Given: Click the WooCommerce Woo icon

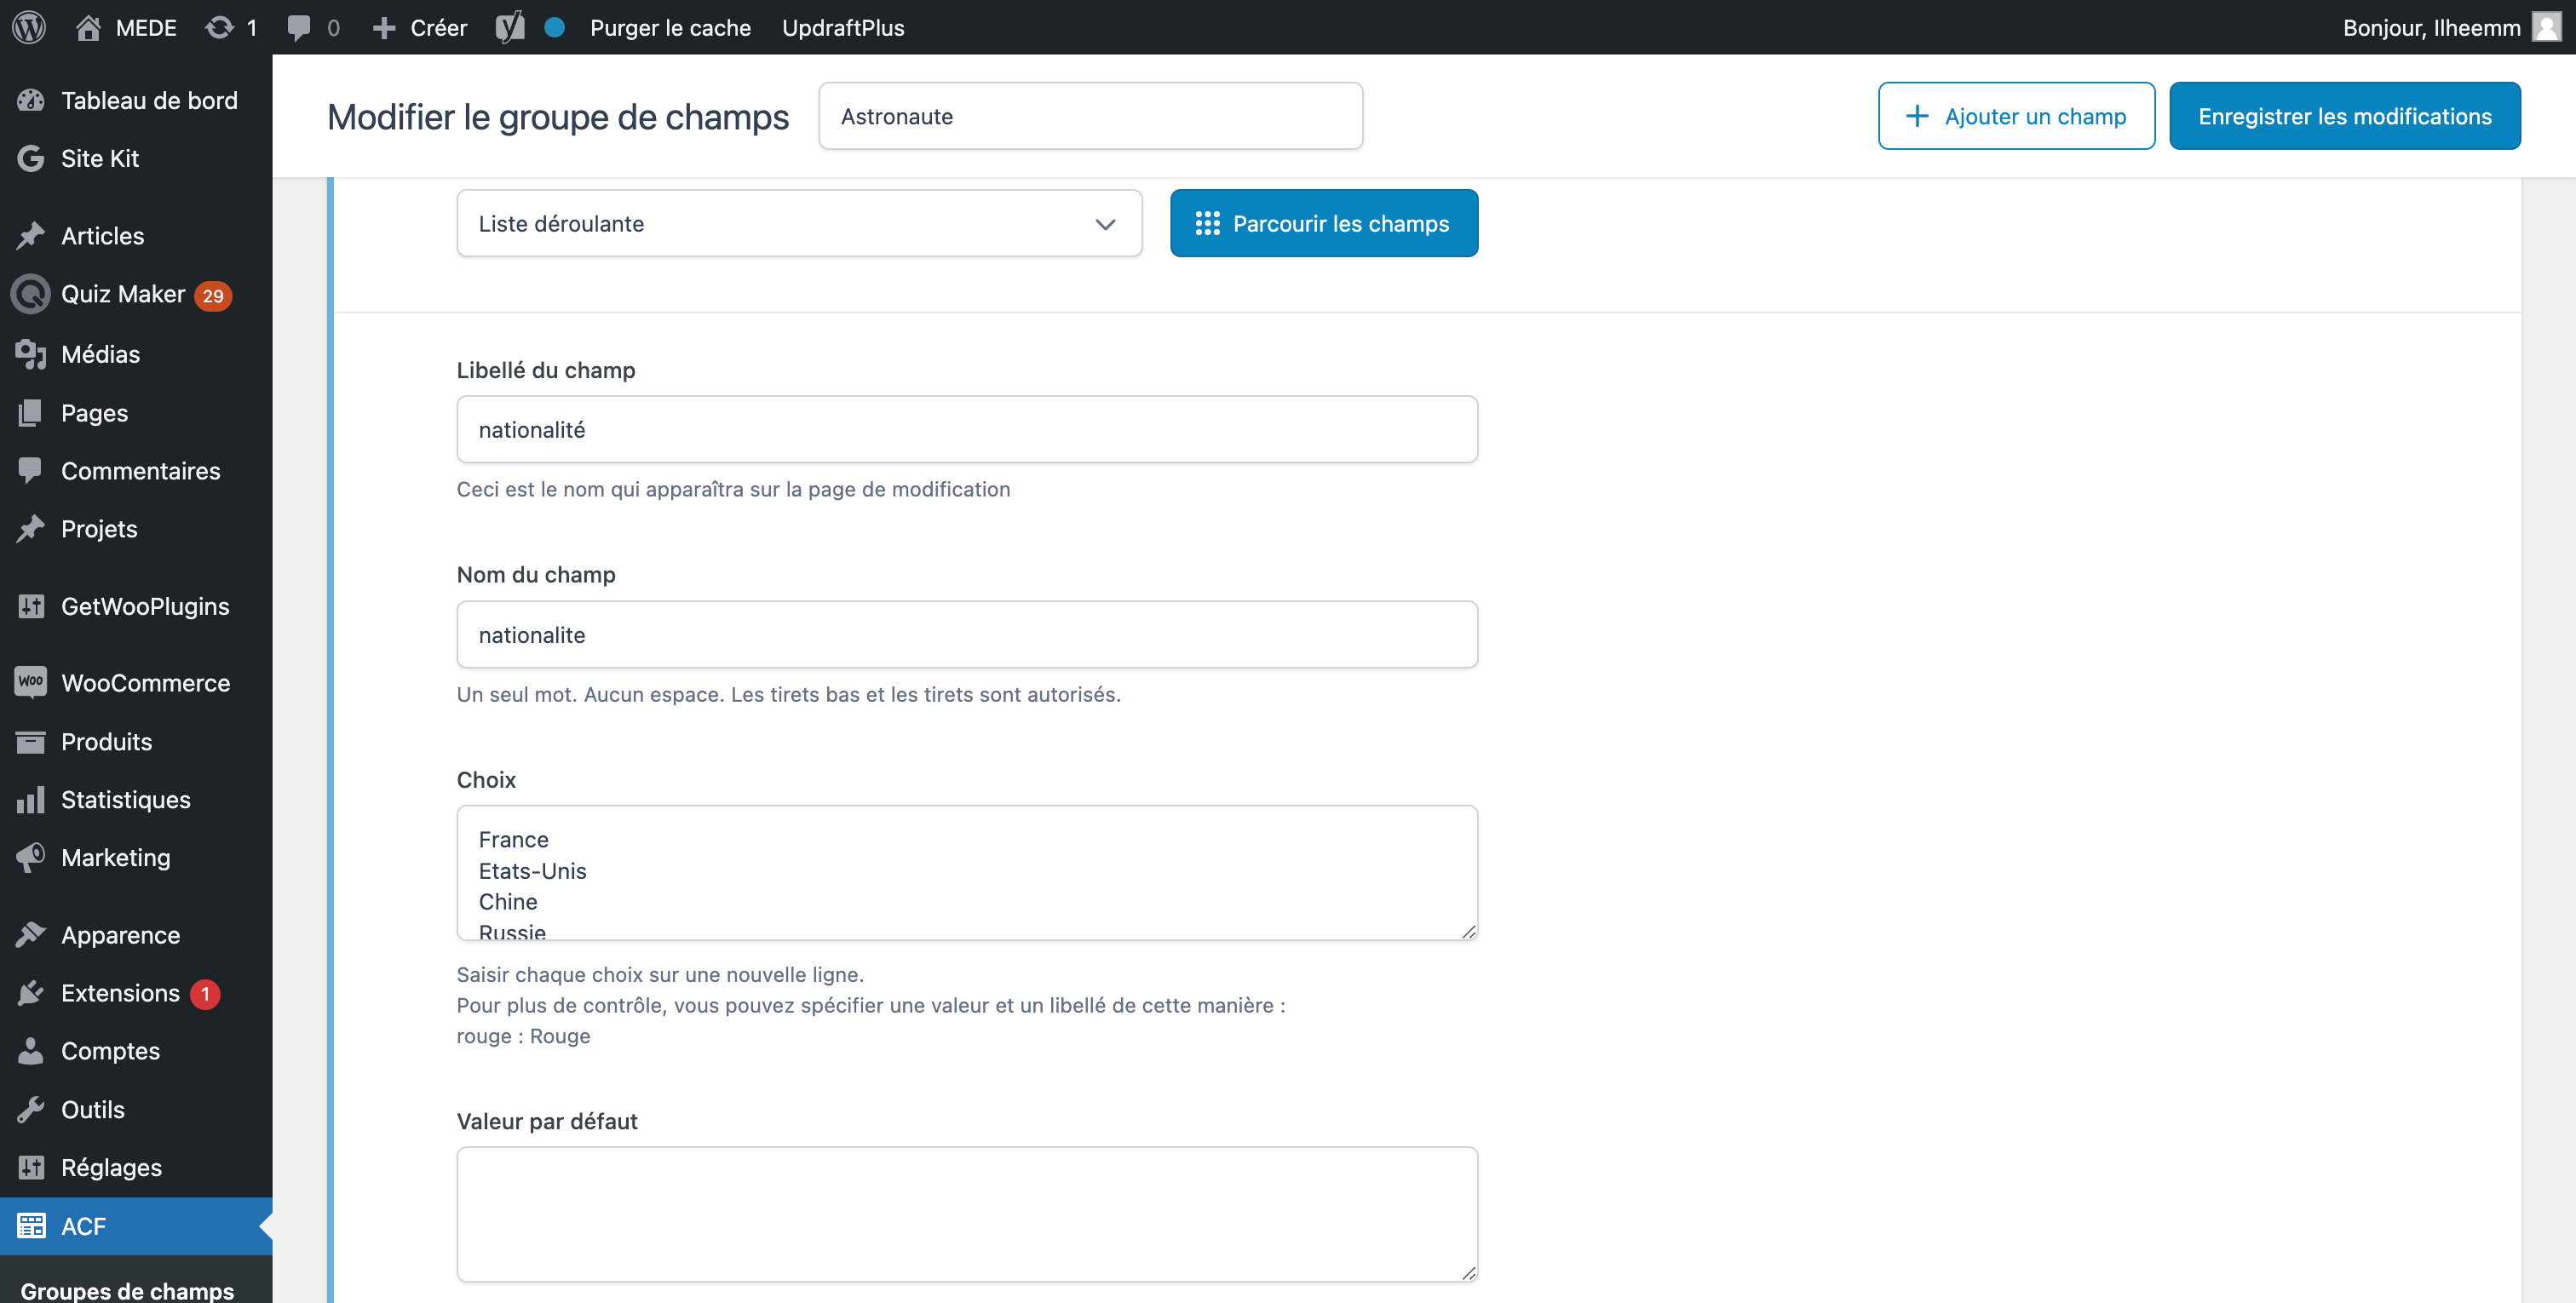Looking at the screenshot, I should coord(31,682).
